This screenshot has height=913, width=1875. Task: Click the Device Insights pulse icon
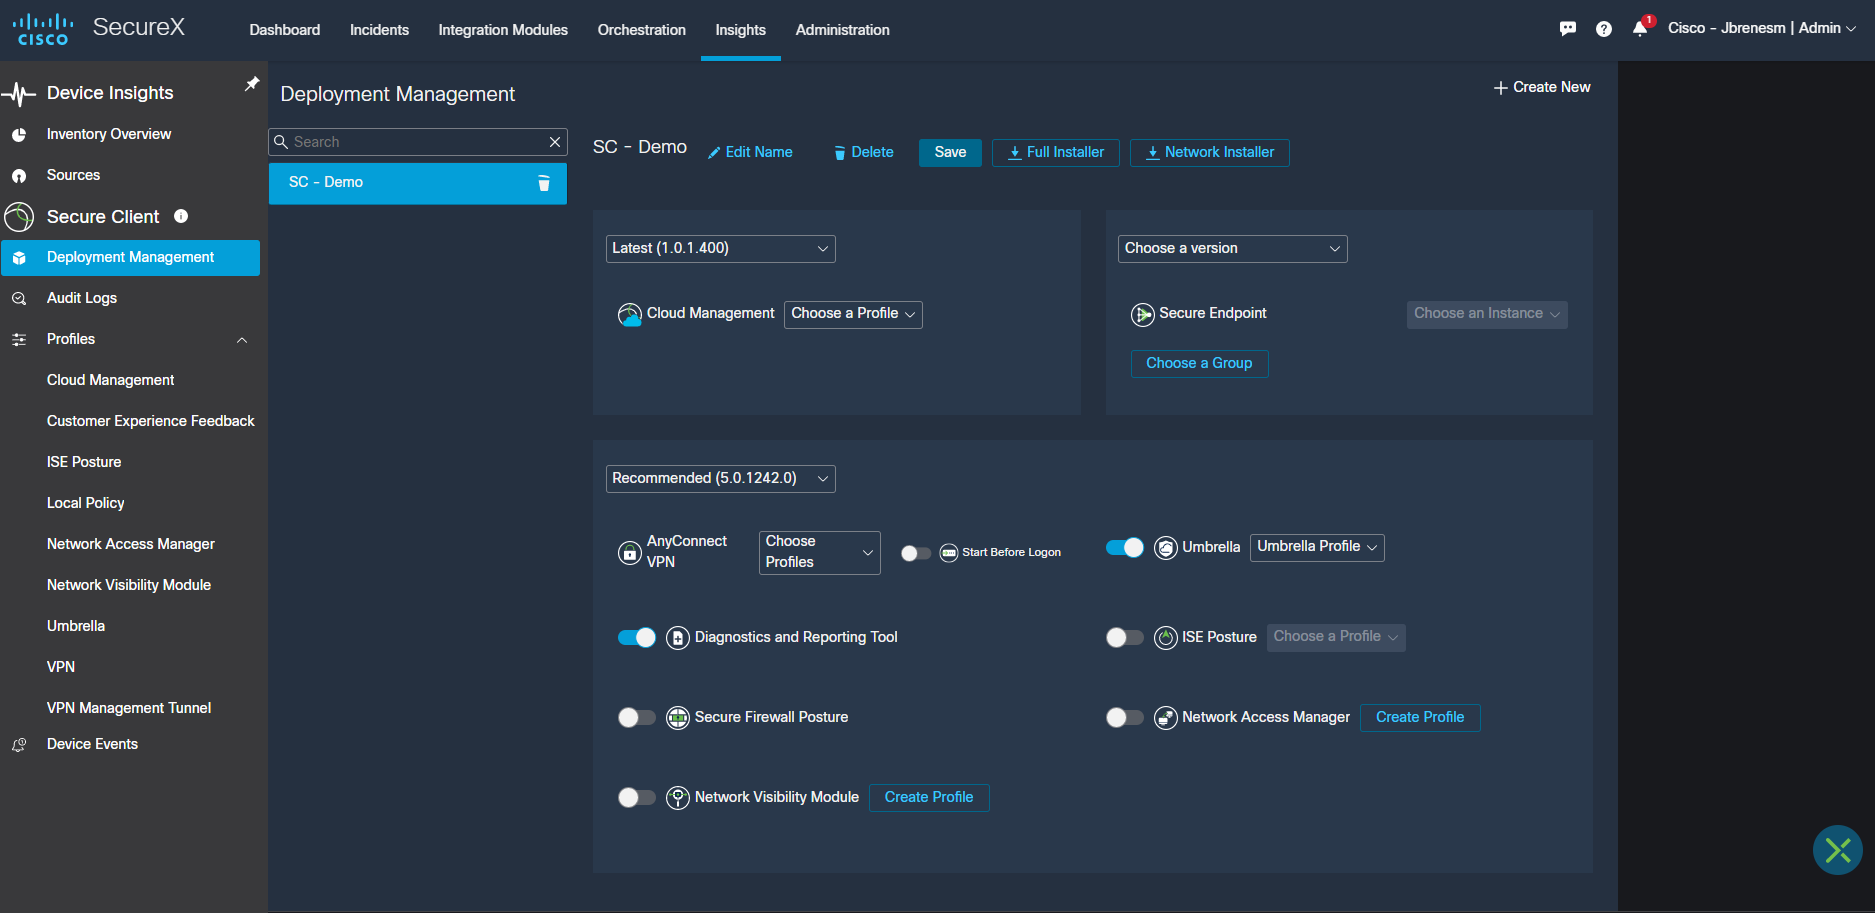pos(19,94)
